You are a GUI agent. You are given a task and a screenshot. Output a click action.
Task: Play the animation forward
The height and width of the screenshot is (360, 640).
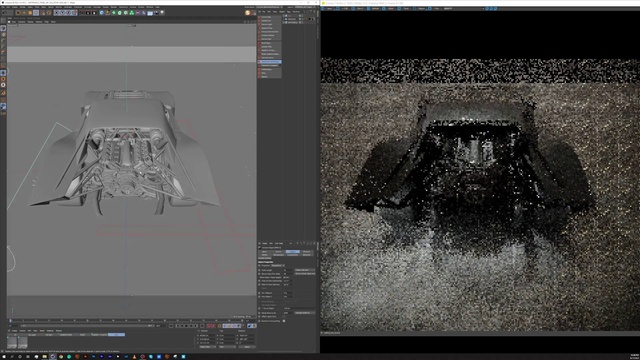[x=187, y=326]
